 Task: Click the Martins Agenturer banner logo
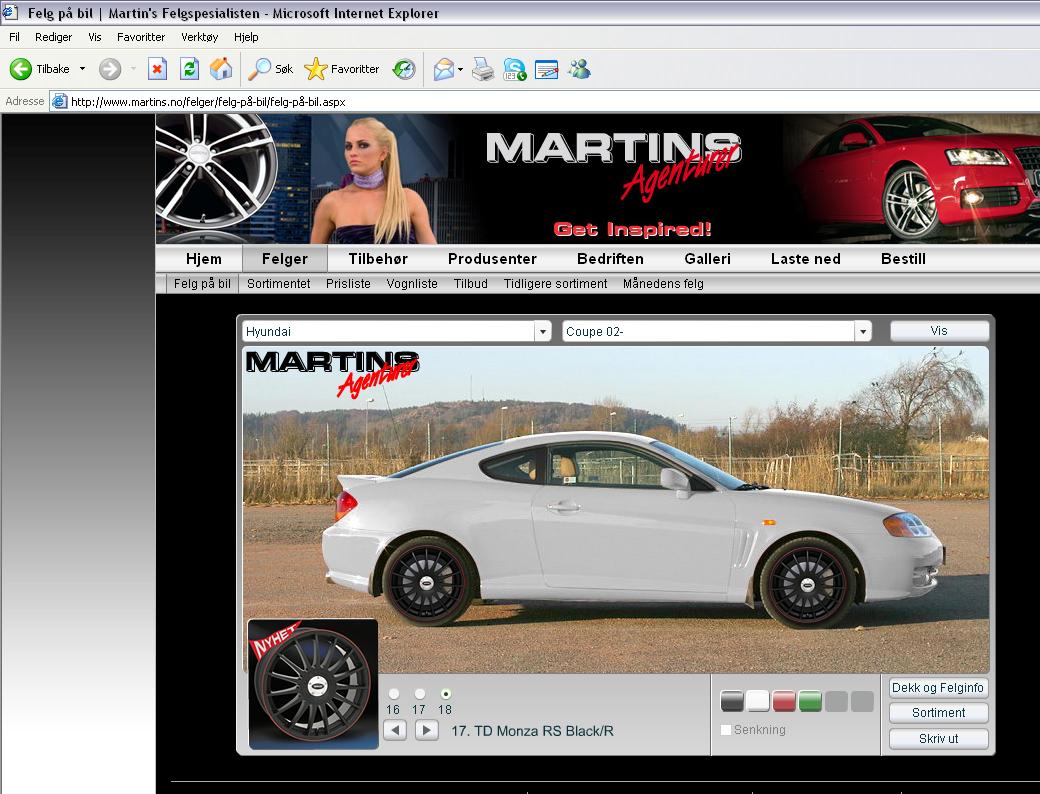point(614,166)
